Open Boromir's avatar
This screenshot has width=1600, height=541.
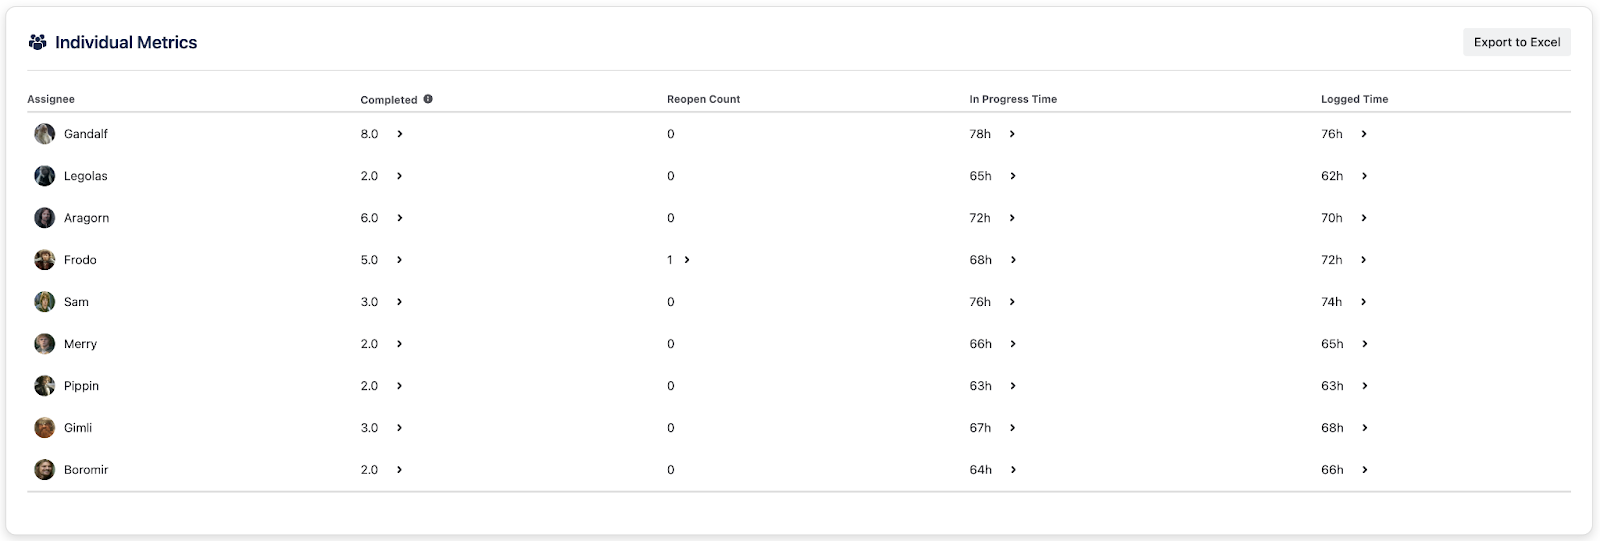coord(44,470)
